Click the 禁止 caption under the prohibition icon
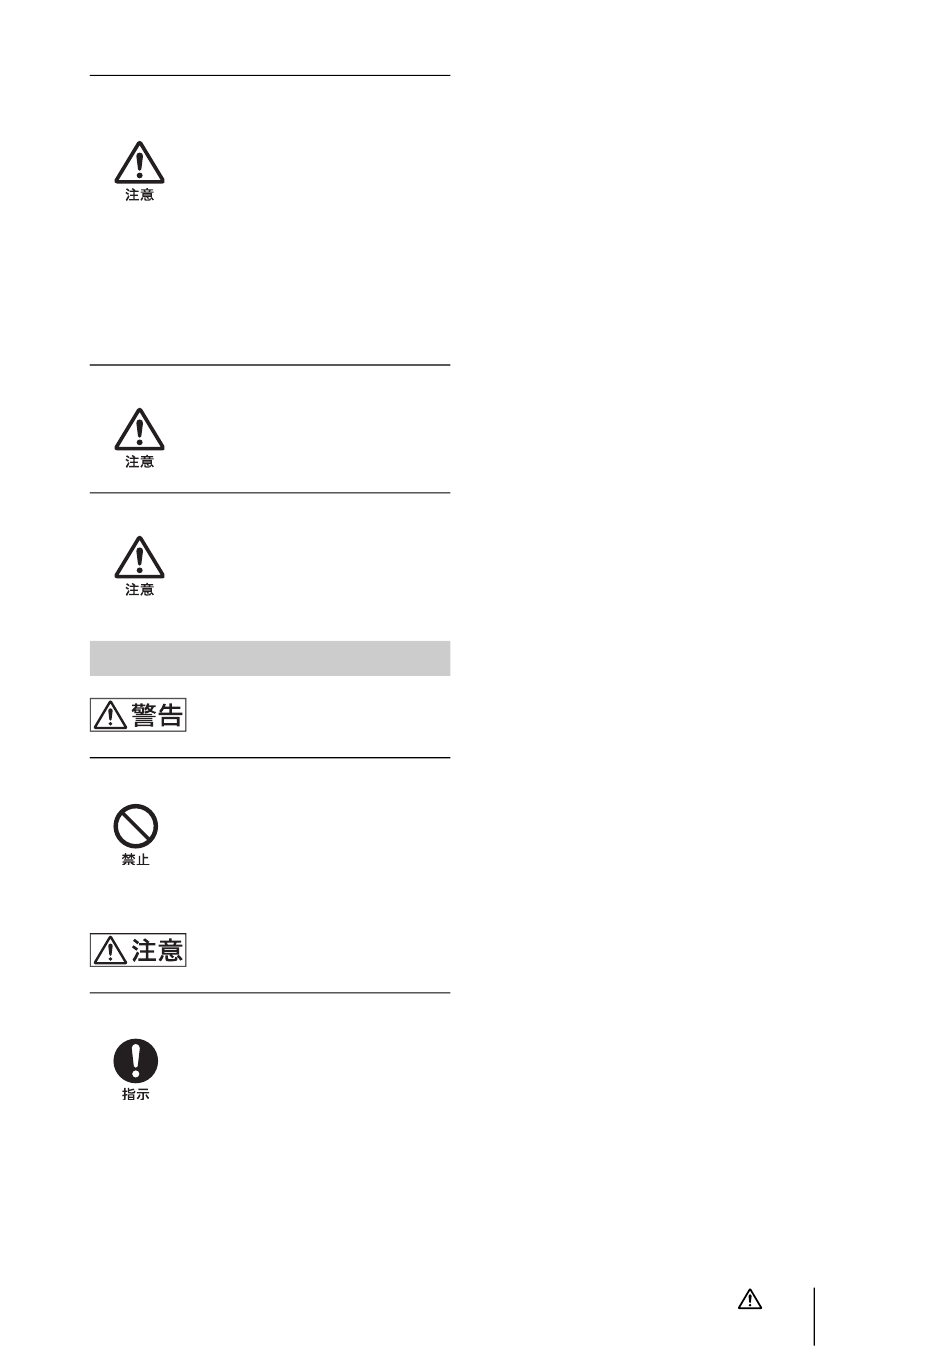Image resolution: width=950 pixels, height=1346 pixels. tap(136, 861)
